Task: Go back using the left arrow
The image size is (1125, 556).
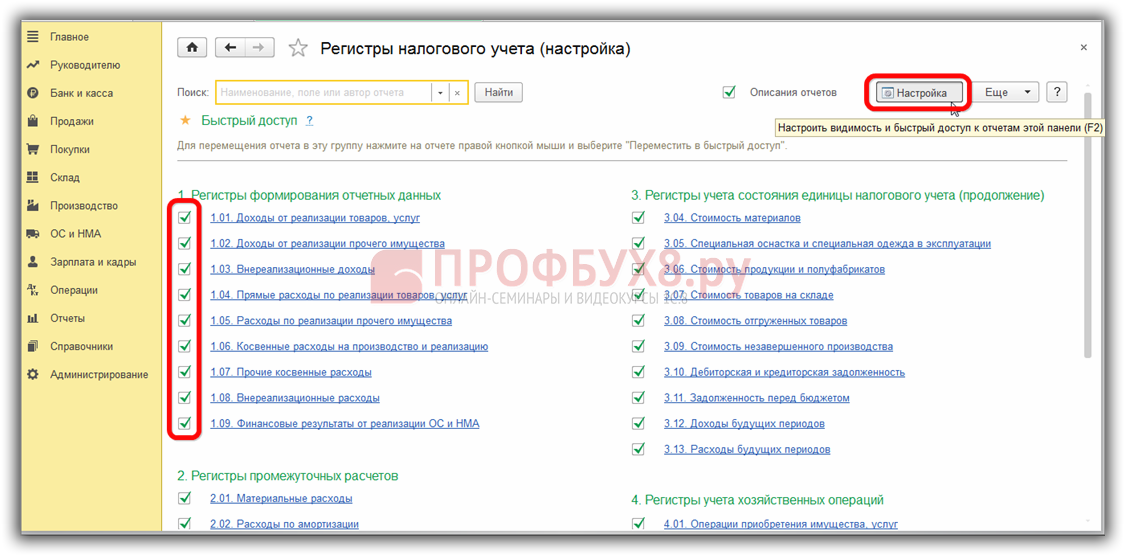Action: click(231, 48)
